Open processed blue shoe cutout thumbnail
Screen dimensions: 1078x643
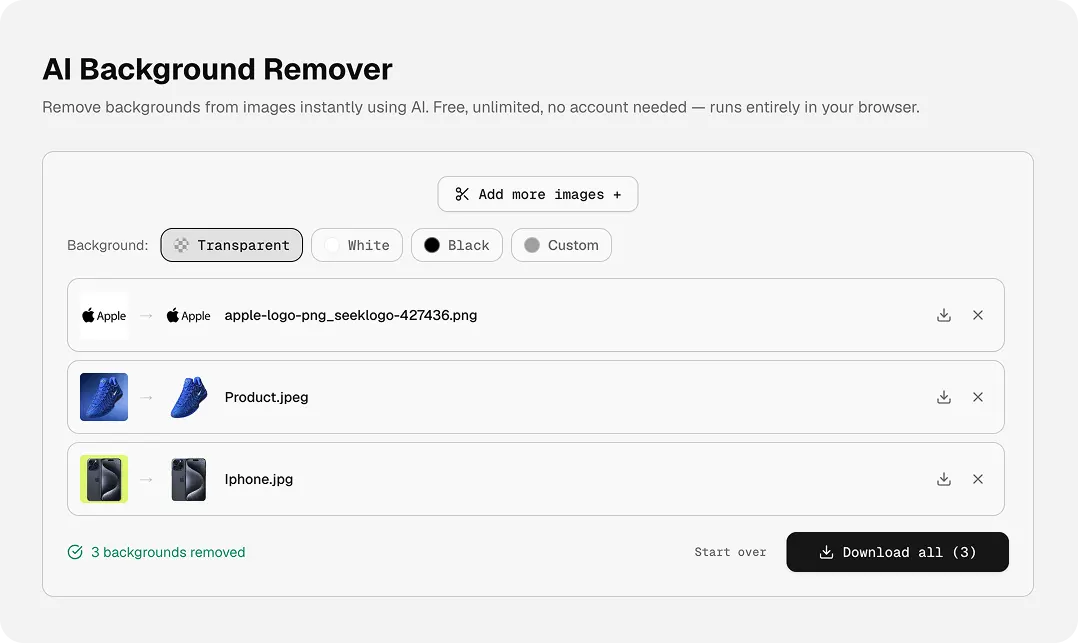coord(188,397)
